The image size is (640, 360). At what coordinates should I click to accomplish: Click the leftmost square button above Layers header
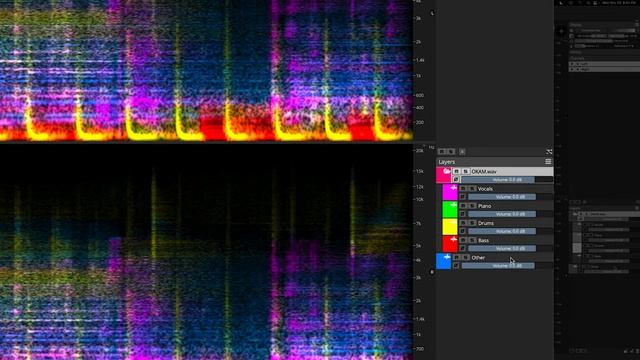point(442,152)
